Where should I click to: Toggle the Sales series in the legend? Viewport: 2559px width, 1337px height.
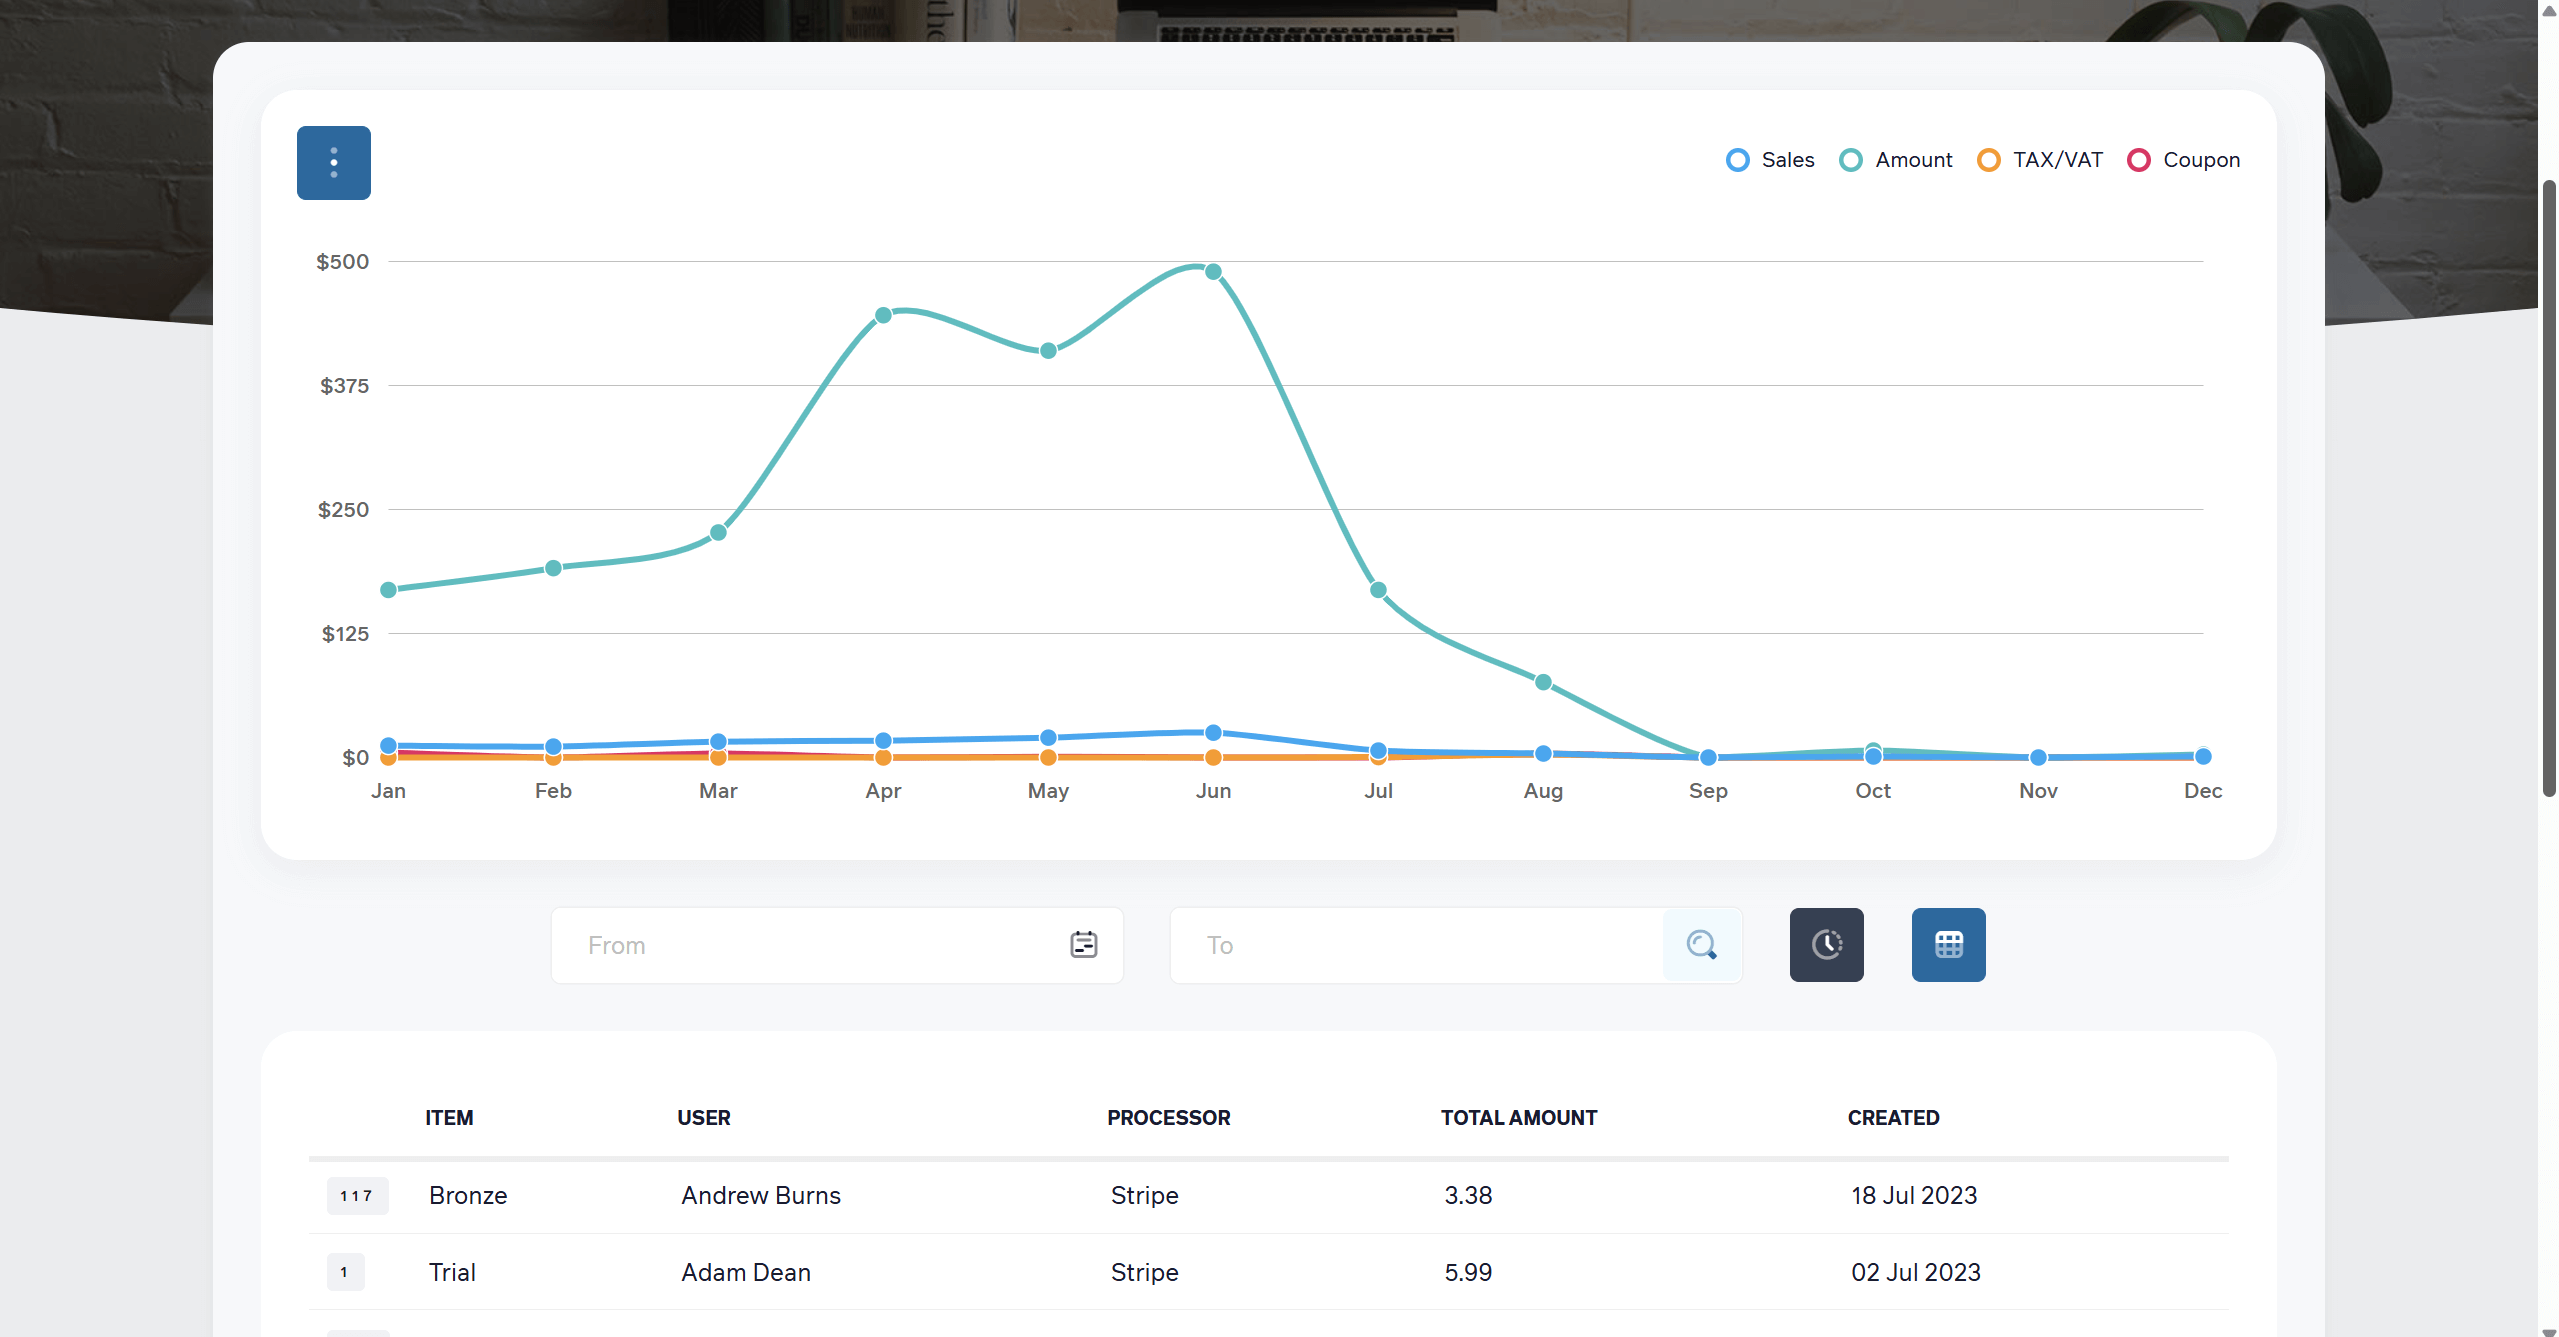click(1770, 160)
